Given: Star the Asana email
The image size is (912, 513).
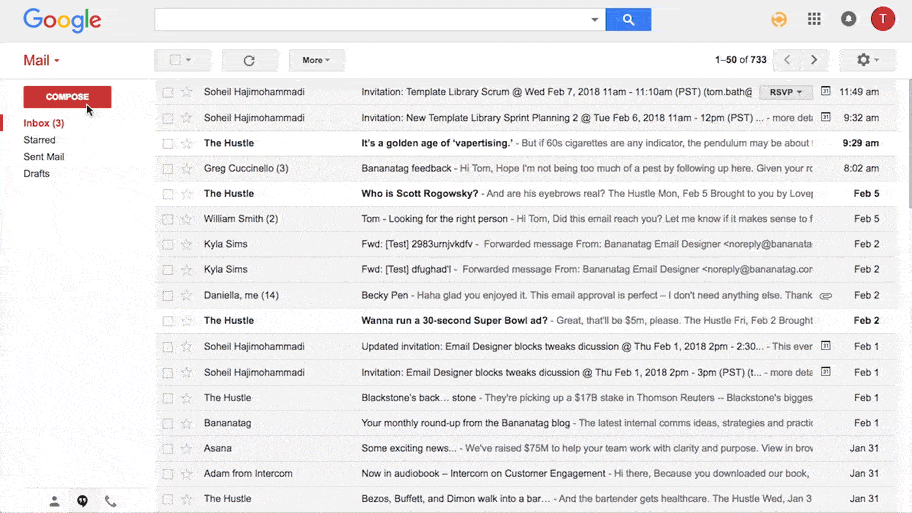Looking at the screenshot, I should (186, 448).
